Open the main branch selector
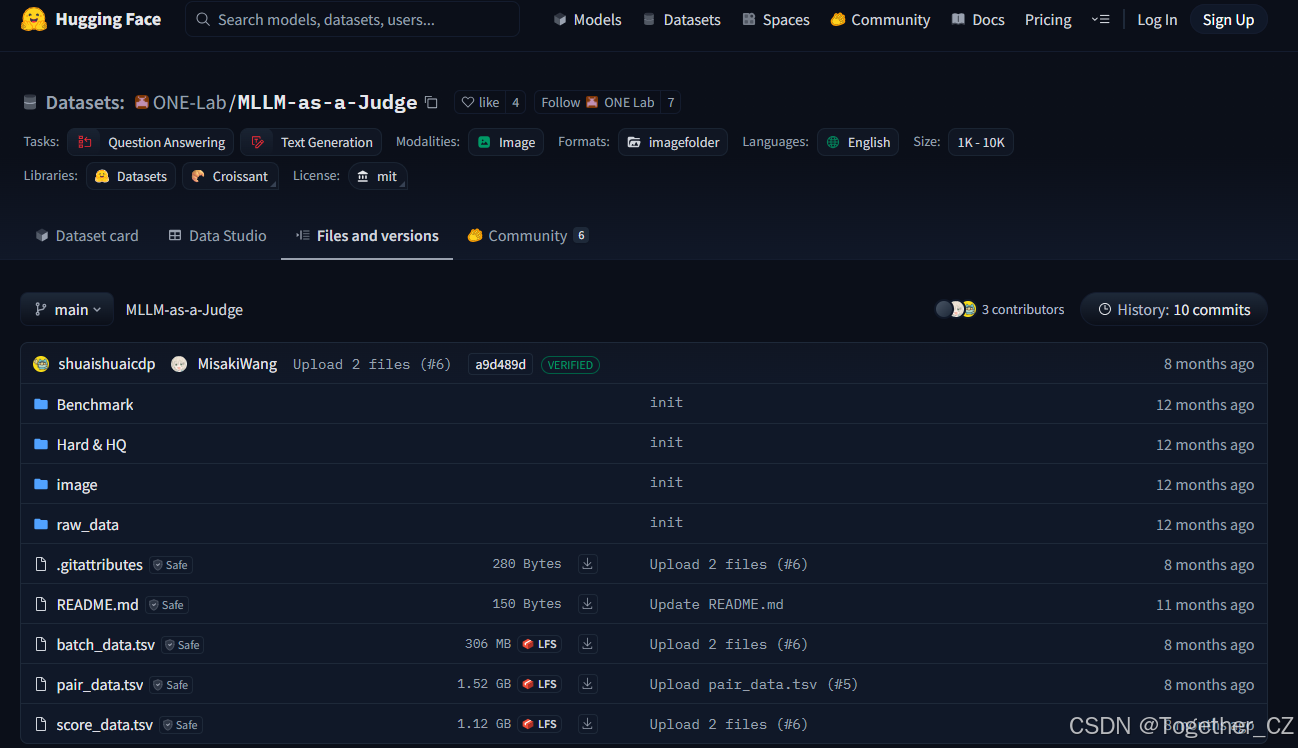 pos(66,309)
